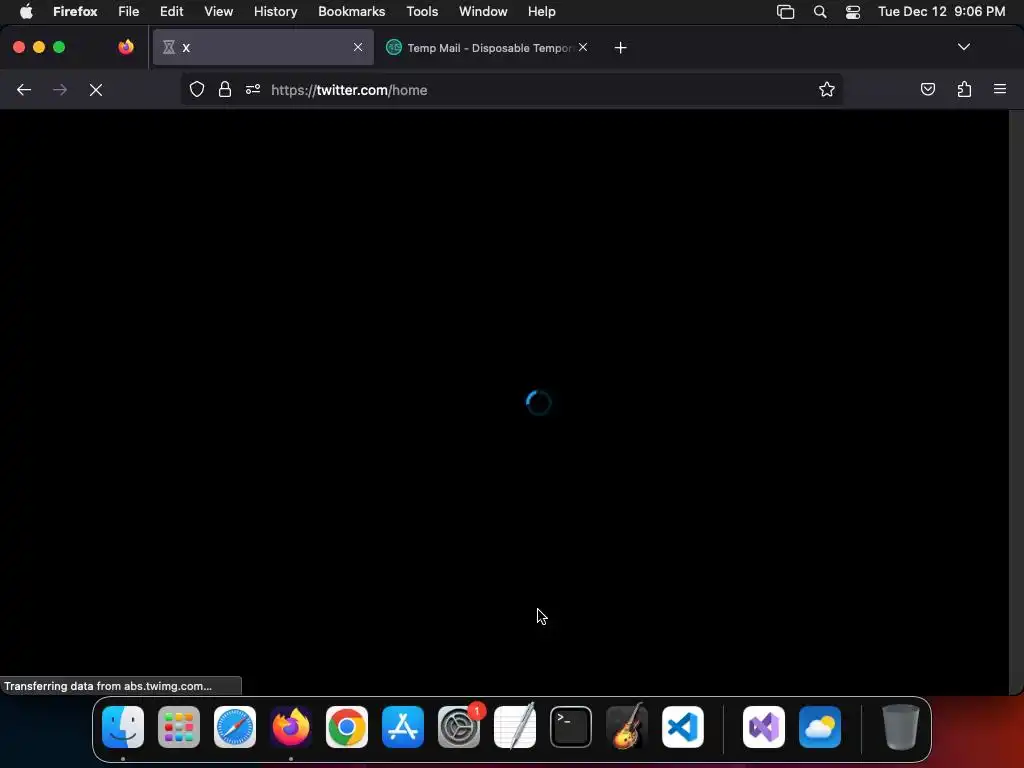Viewport: 1024px width, 768px height.
Task: Close the X twitter tab
Action: (358, 47)
